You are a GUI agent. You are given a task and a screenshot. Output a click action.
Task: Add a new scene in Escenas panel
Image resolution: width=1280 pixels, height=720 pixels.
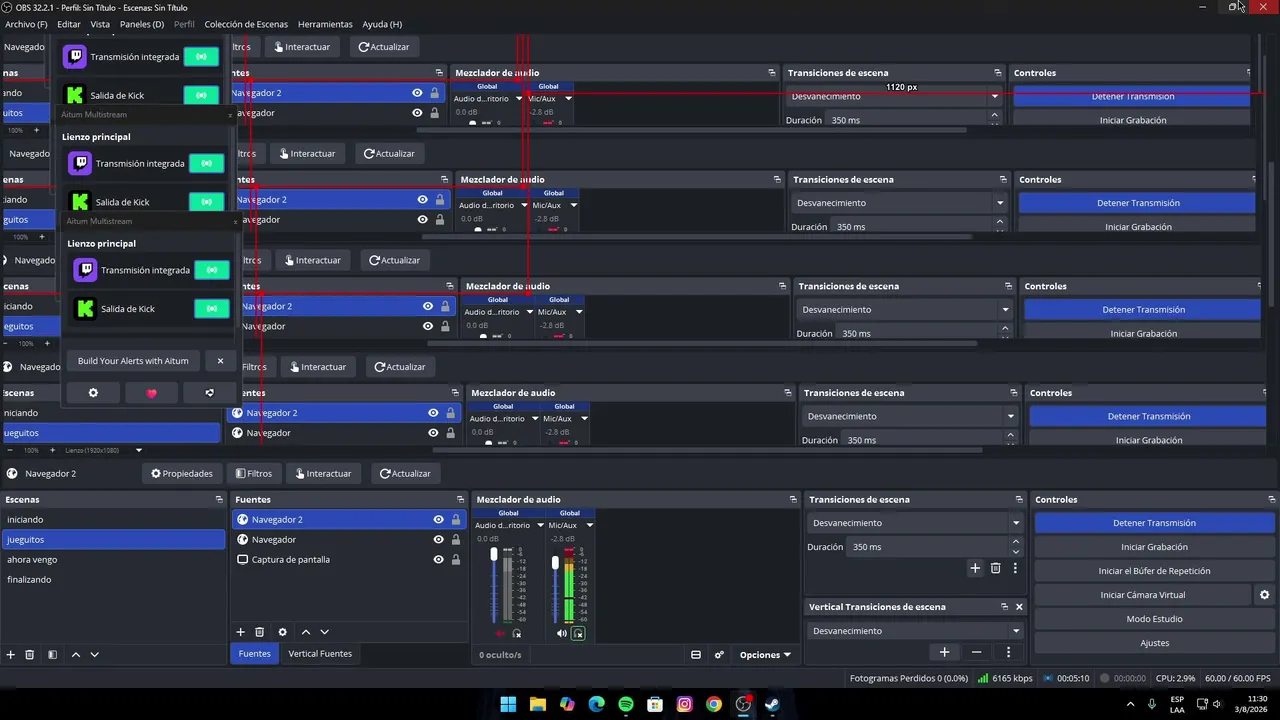[10, 654]
